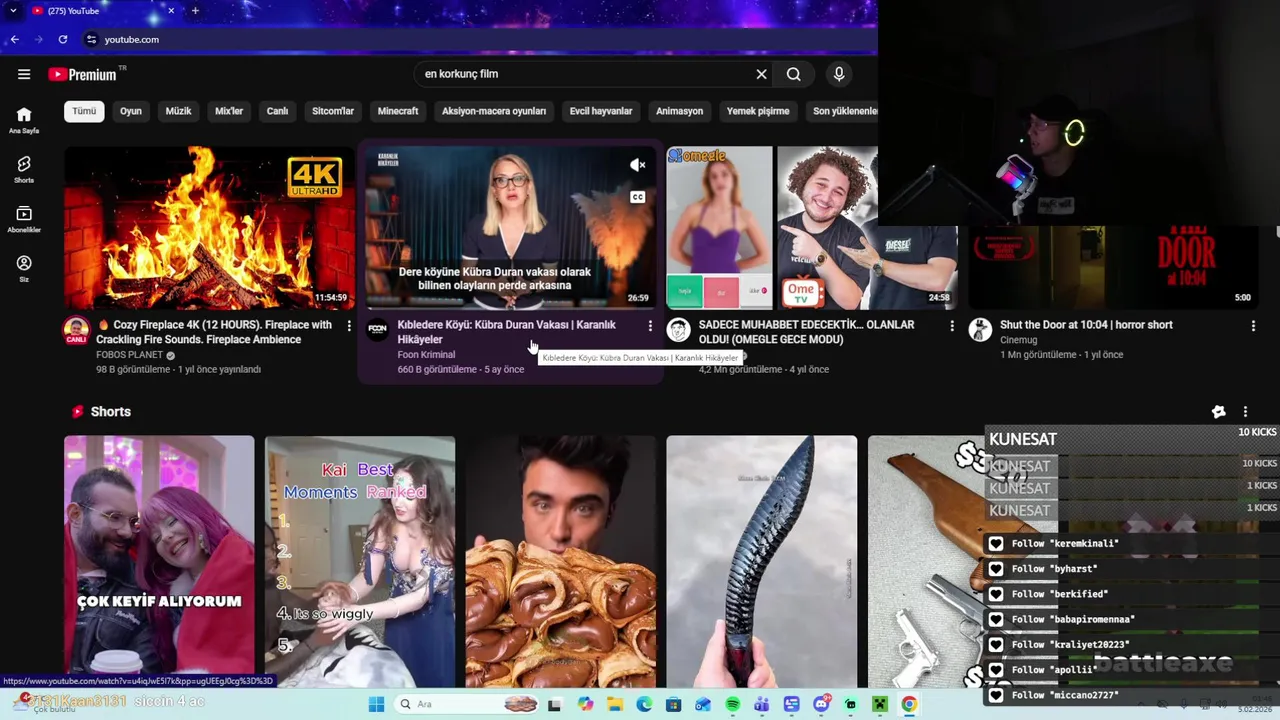Open the Siz (You) sidebar page

coord(24,268)
